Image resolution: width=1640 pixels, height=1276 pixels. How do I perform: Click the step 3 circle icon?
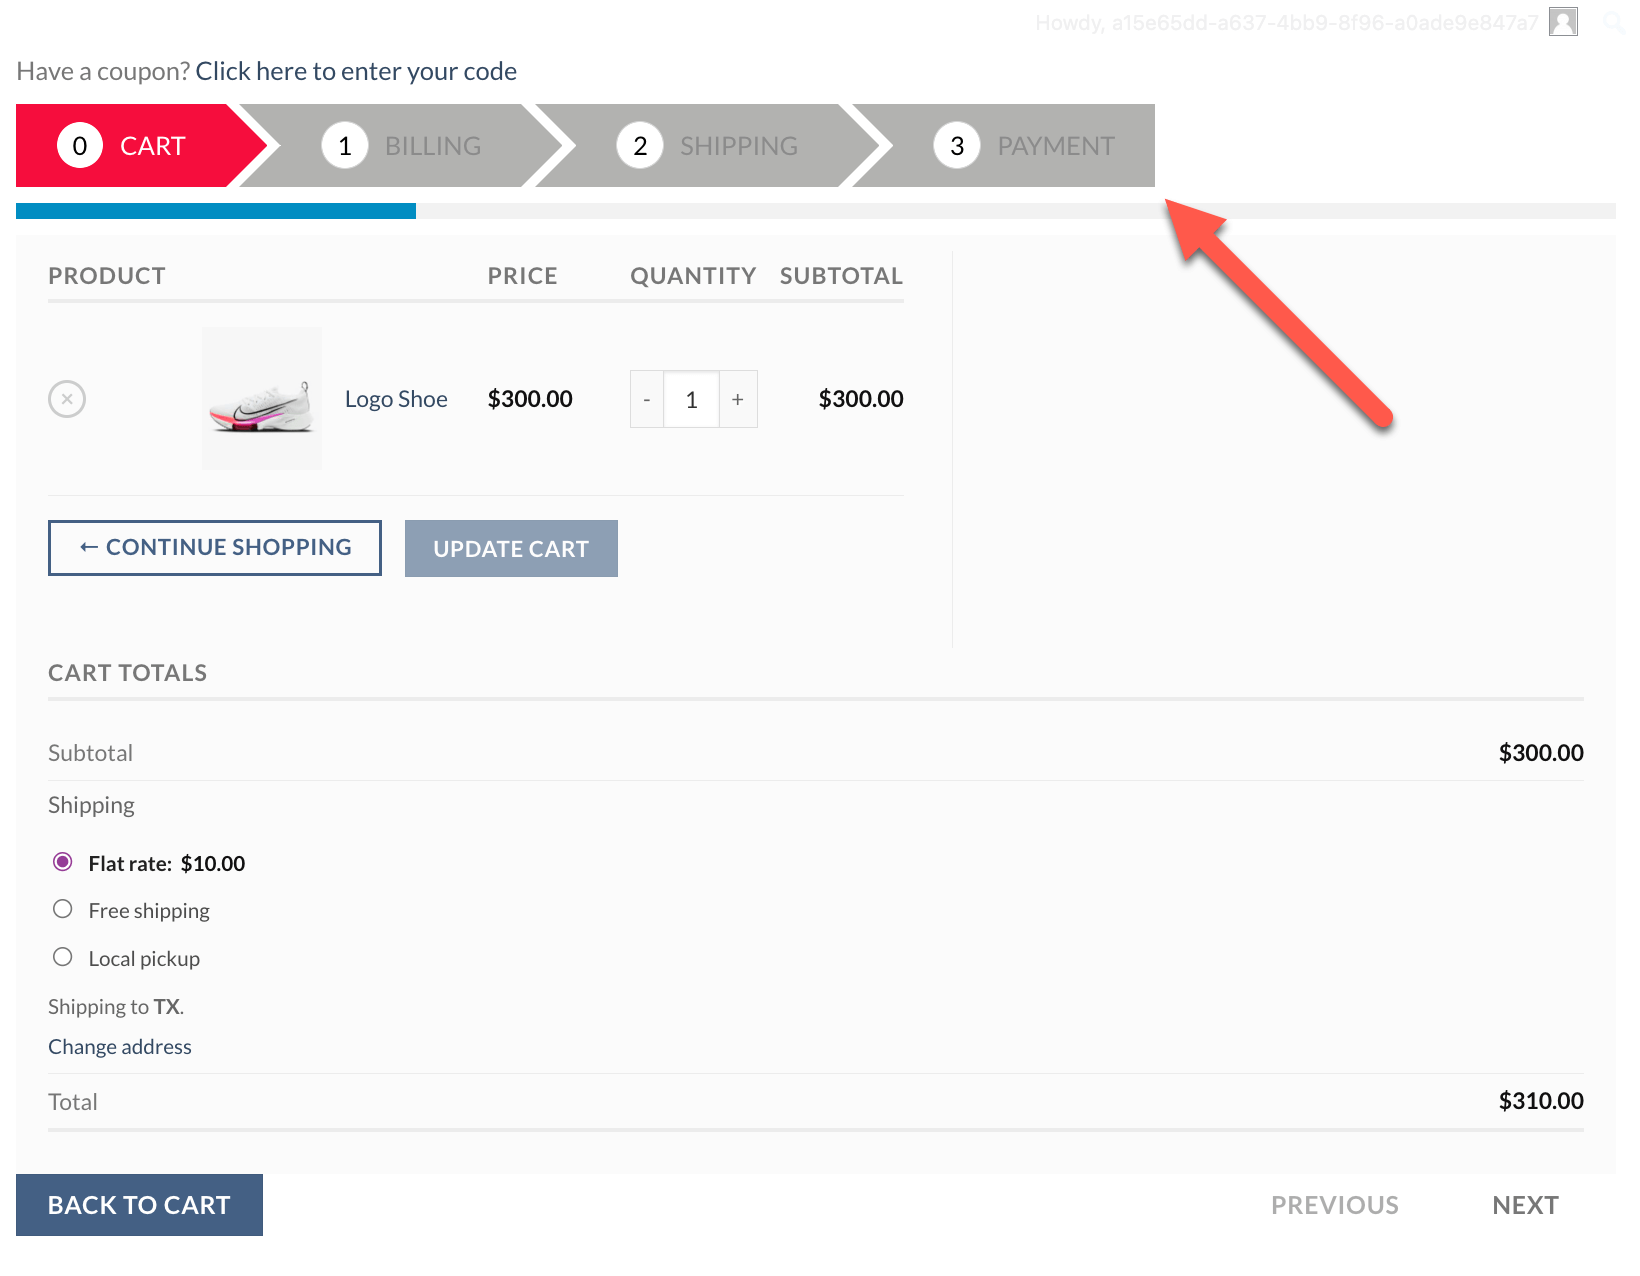click(x=957, y=146)
